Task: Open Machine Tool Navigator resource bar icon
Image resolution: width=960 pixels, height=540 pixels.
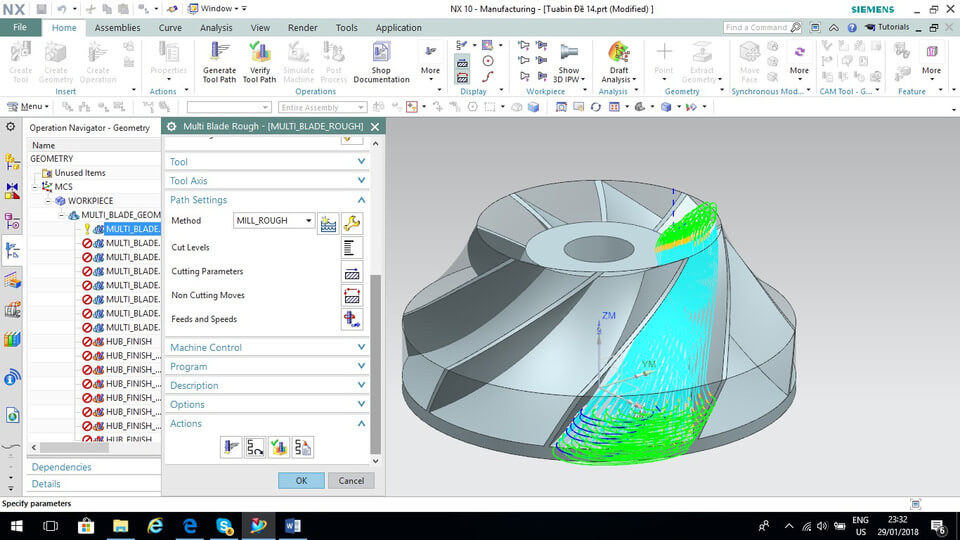Action: tap(12, 310)
